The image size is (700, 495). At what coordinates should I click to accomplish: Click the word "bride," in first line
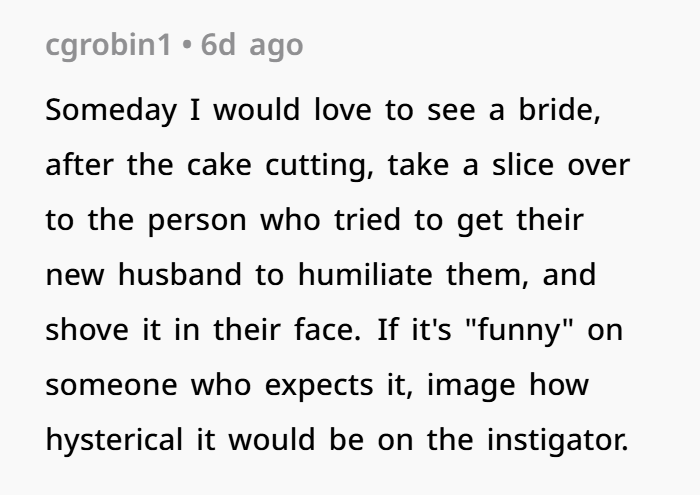coord(559,110)
